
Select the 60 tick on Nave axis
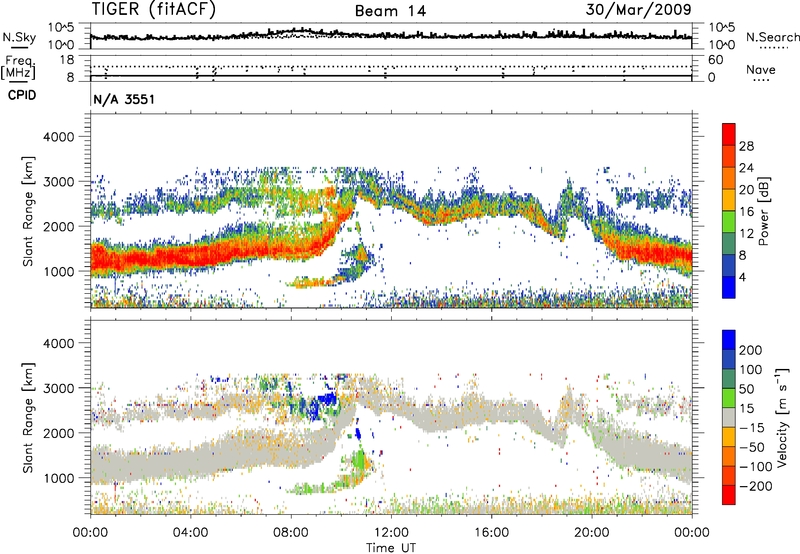pos(715,60)
